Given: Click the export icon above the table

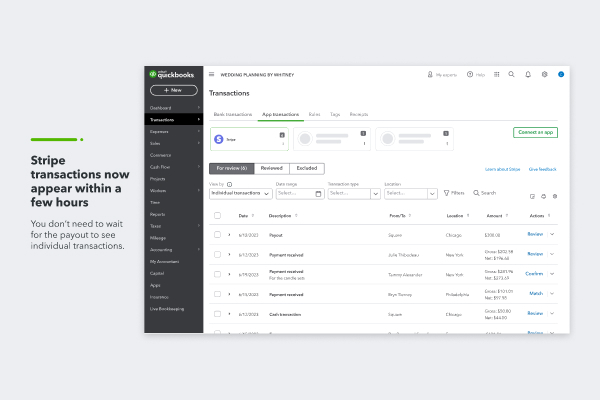Looking at the screenshot, I should coord(532,196).
